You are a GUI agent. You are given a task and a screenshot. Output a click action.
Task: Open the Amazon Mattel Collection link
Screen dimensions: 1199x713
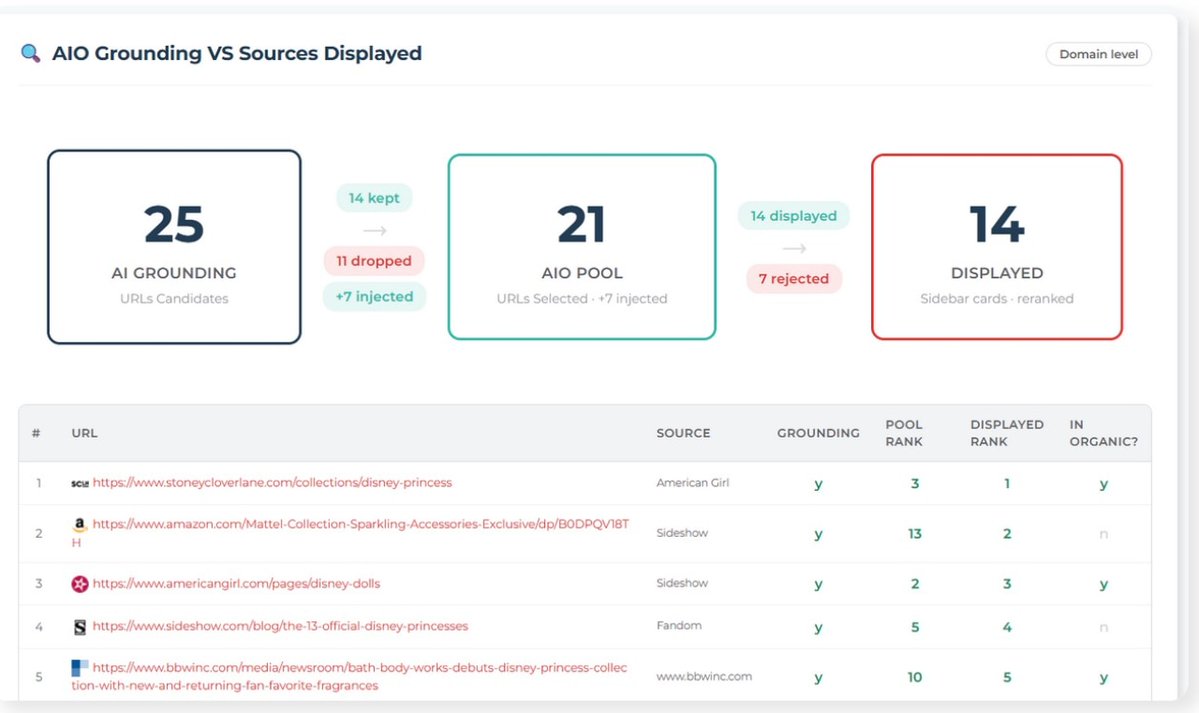350,533
